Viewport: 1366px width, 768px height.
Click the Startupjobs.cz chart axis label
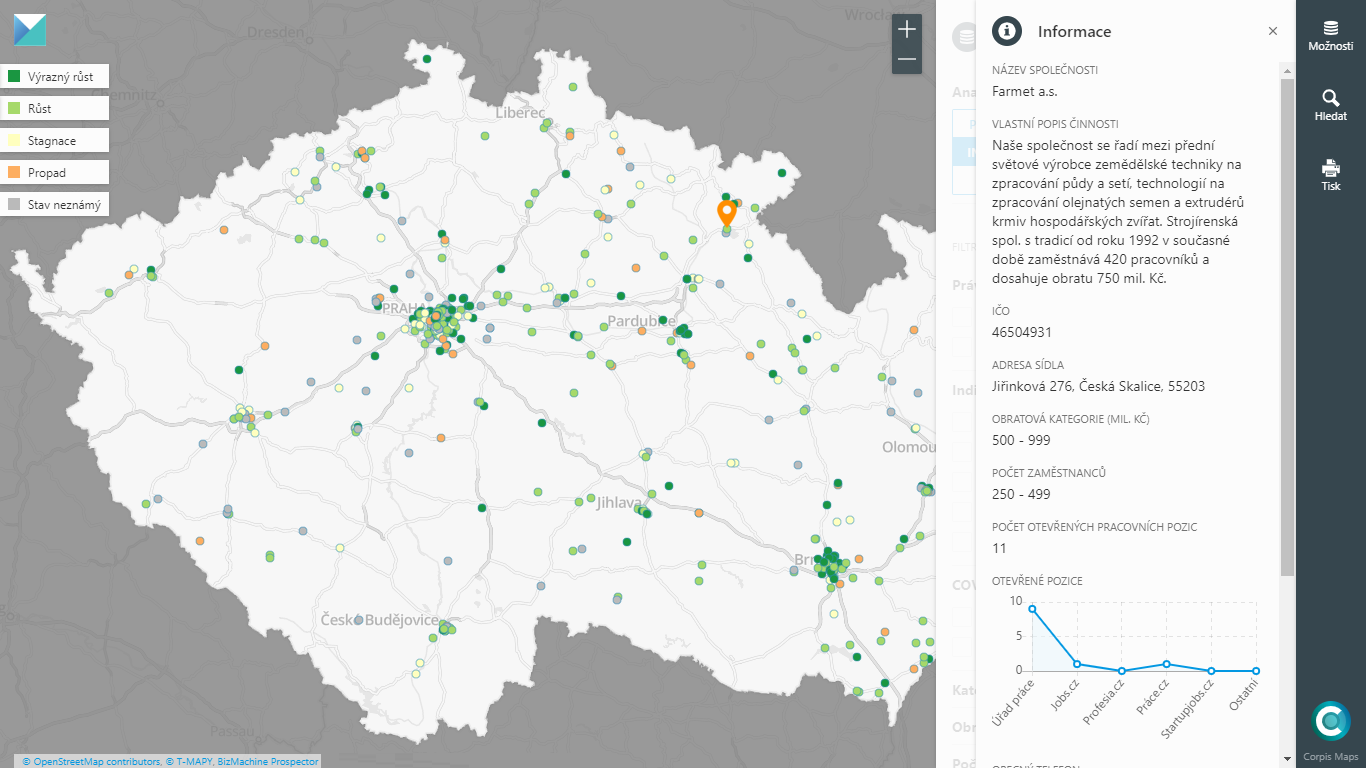(x=1188, y=709)
